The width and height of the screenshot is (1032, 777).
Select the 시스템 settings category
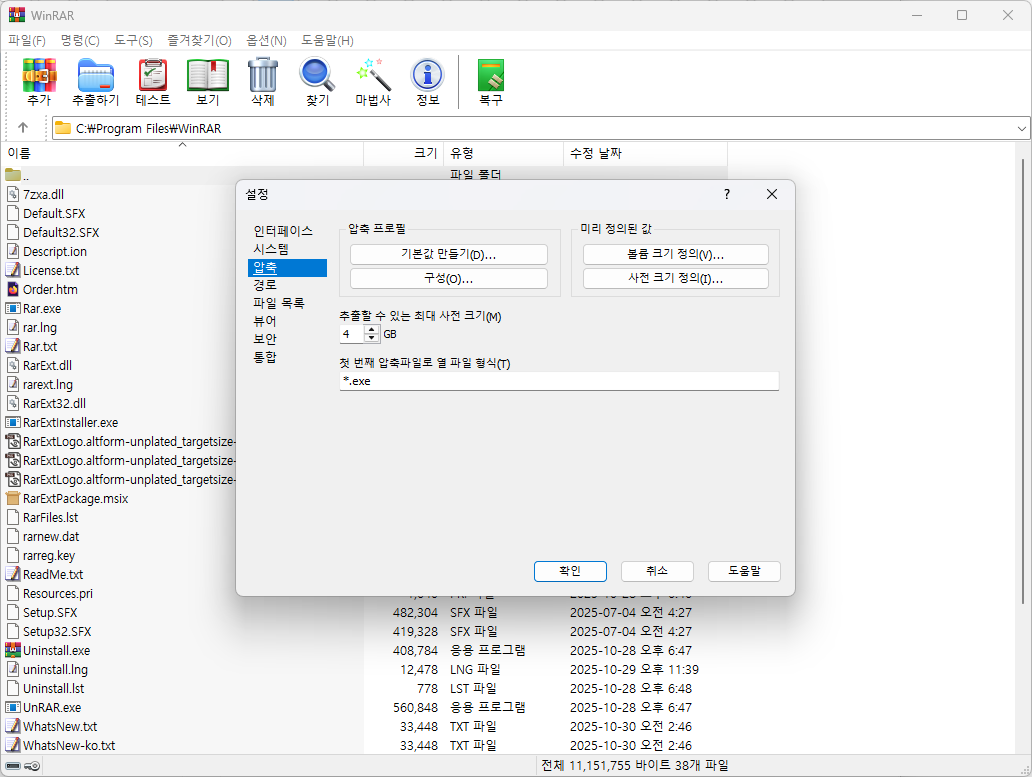tap(271, 249)
